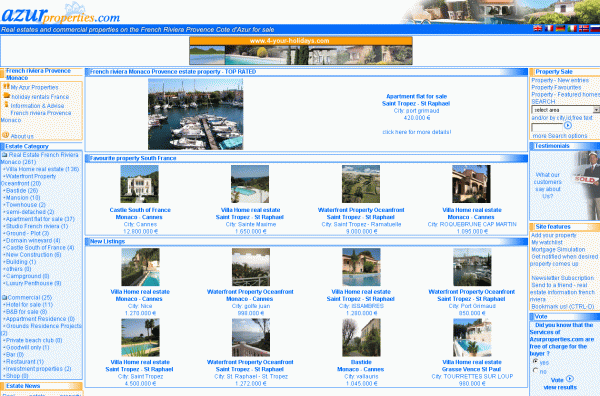The height and width of the screenshot is (396, 600).
Task: Click the Real Estate French Riviera folder icon
Action: tap(5, 155)
